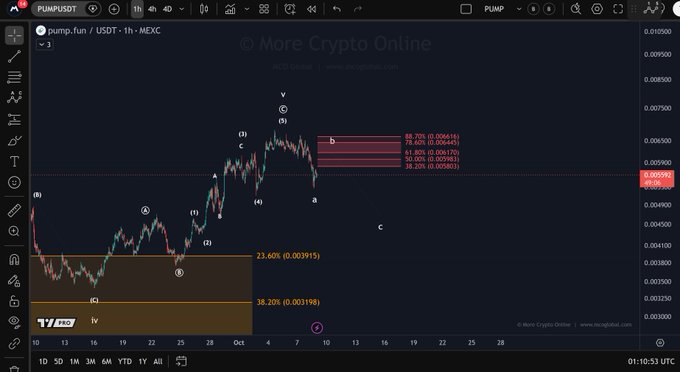Expand the timeframe interval dropdown
The image size is (680, 372).
182,9
